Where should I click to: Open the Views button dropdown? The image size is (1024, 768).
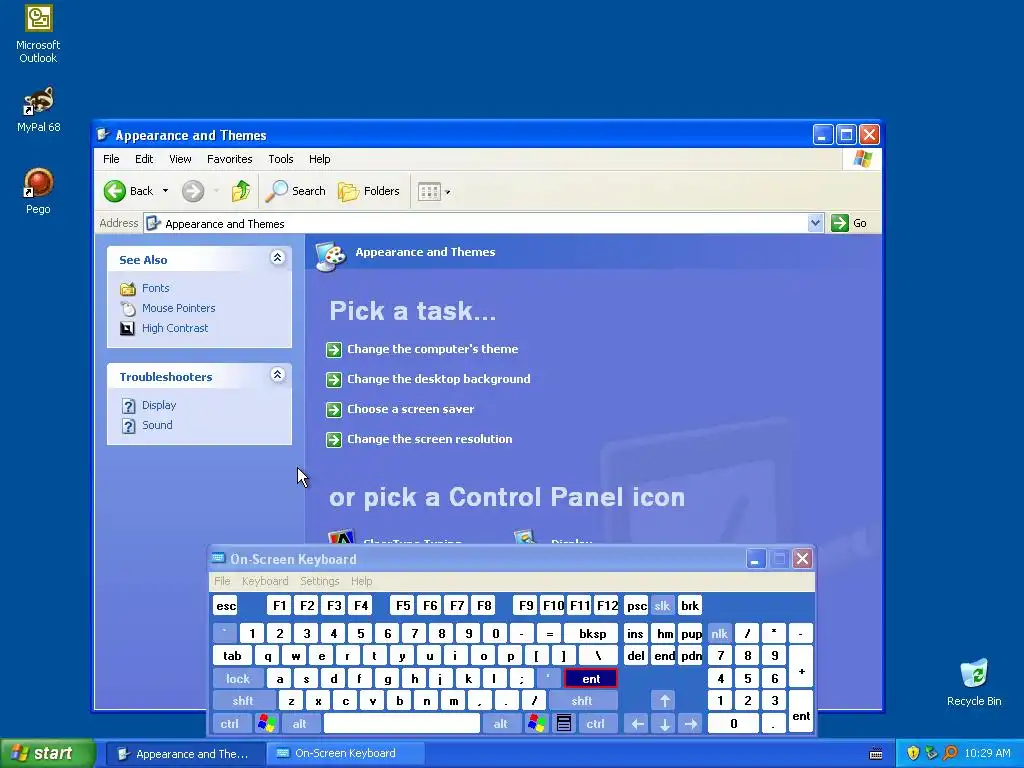click(x=434, y=192)
